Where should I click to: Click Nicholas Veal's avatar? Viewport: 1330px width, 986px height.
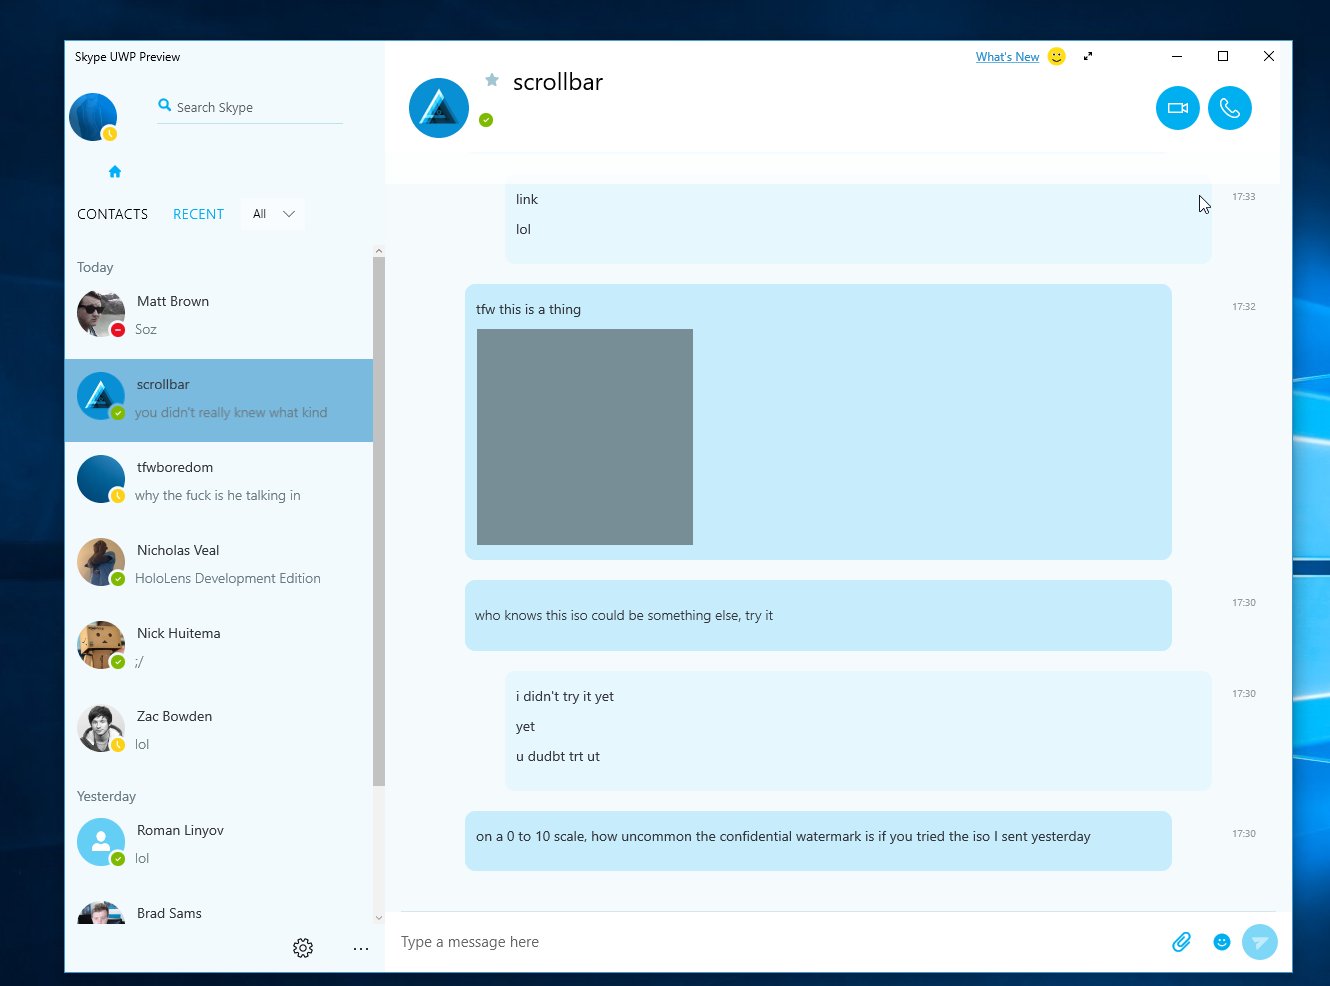[101, 562]
